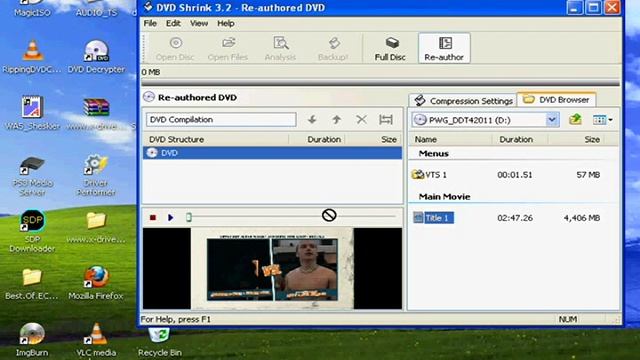Image resolution: width=640 pixels, height=360 pixels.
Task: Open the View menu
Action: click(199, 23)
